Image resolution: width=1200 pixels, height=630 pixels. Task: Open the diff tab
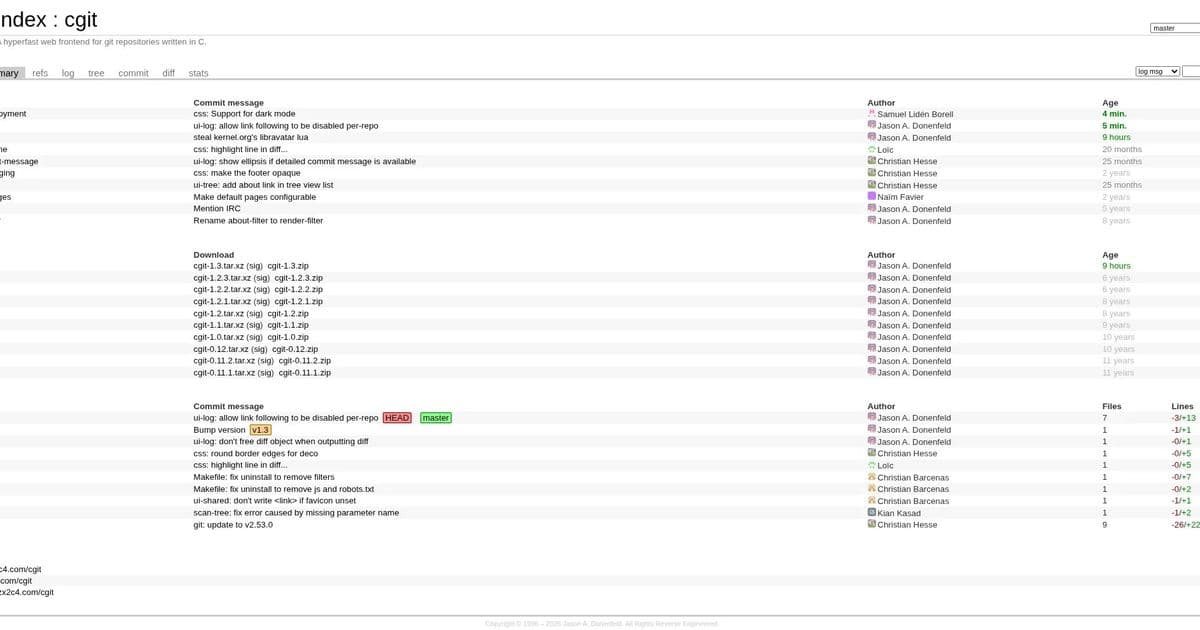point(167,72)
